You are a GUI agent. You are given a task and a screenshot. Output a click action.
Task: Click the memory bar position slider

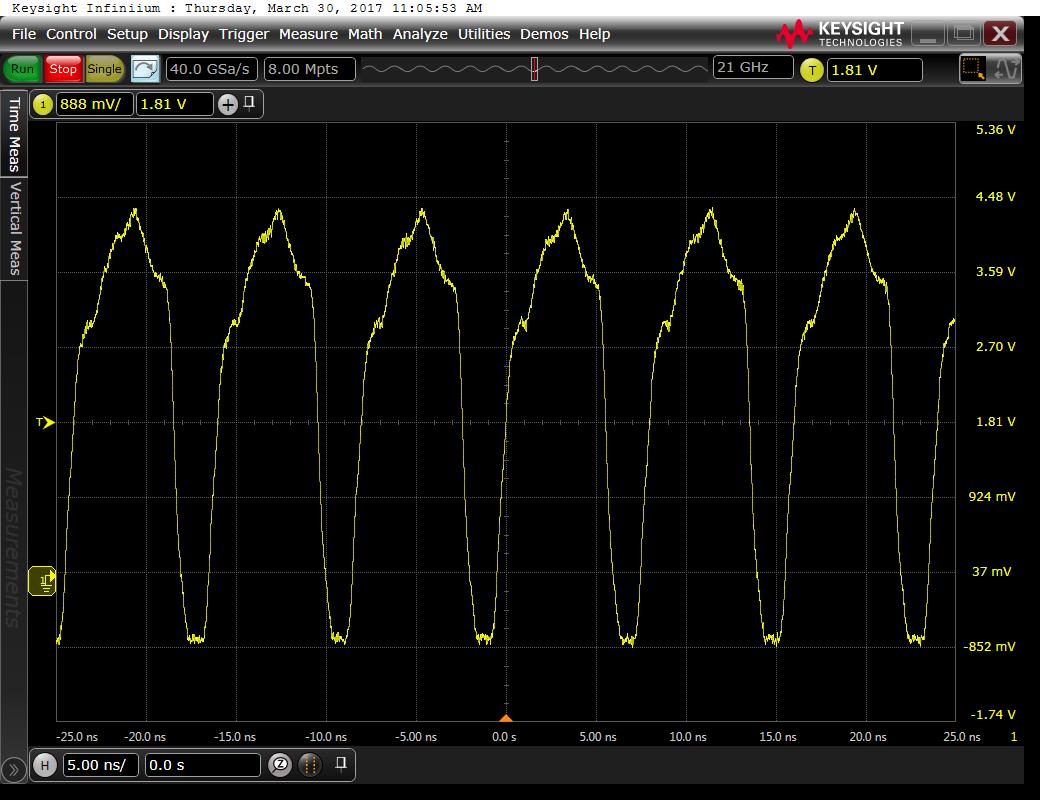(x=535, y=69)
